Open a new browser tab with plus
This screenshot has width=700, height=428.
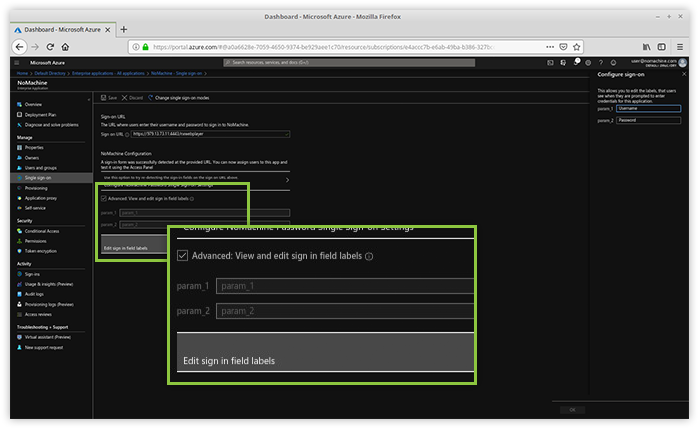[124, 29]
